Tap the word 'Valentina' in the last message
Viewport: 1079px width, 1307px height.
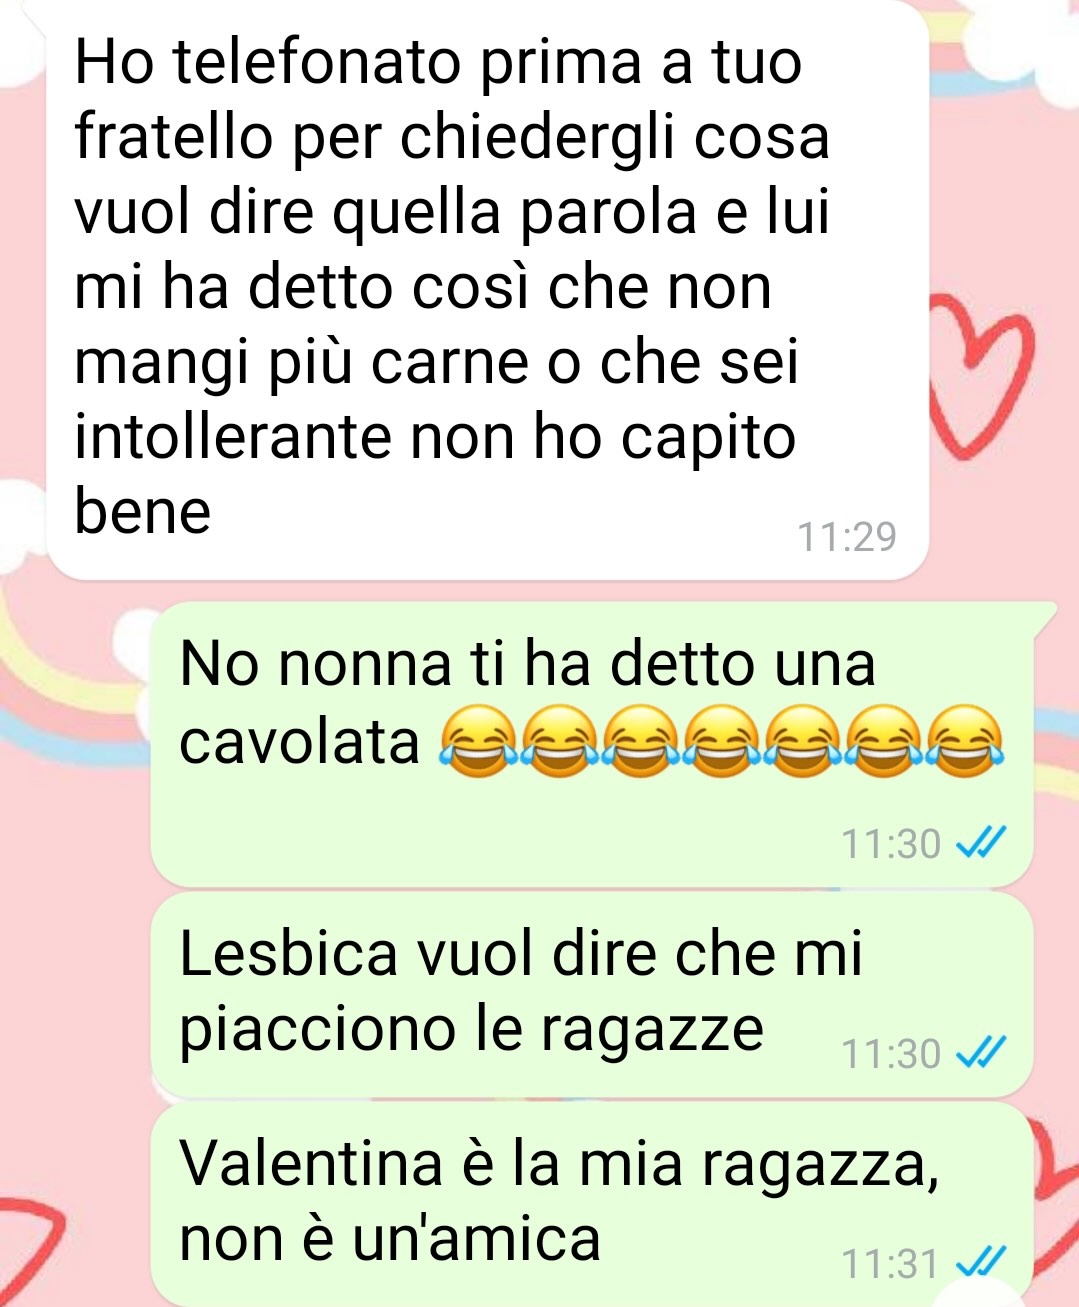(x=311, y=1163)
